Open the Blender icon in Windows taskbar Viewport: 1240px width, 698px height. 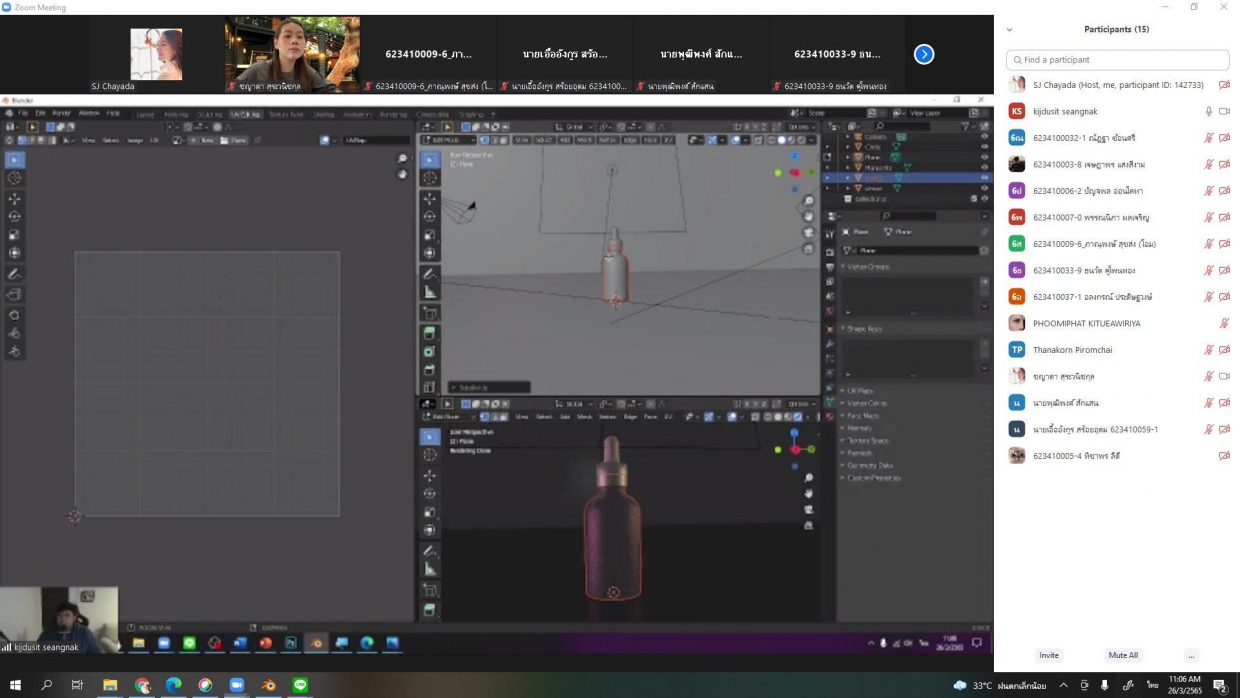click(x=268, y=685)
